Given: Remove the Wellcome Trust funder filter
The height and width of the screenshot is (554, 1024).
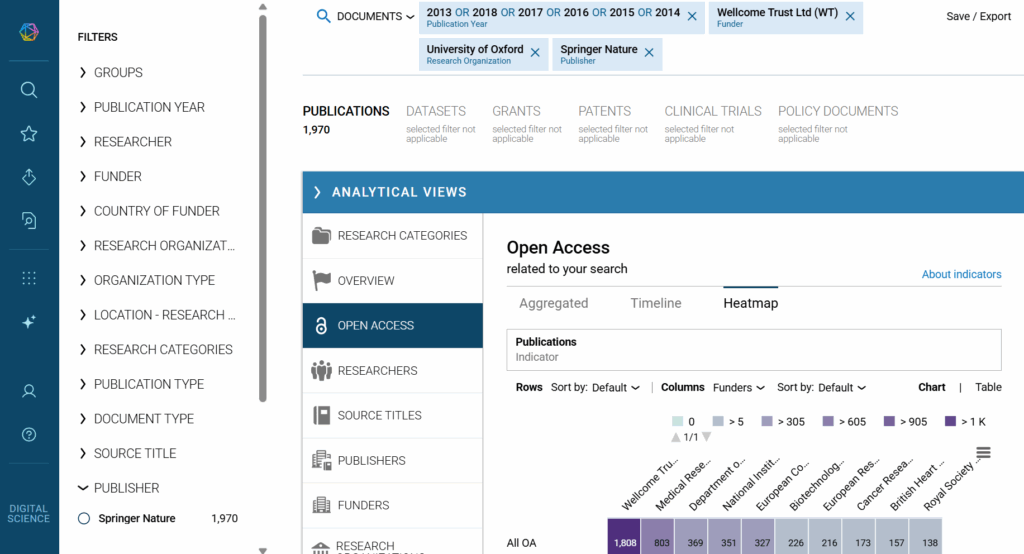Looking at the screenshot, I should [850, 16].
